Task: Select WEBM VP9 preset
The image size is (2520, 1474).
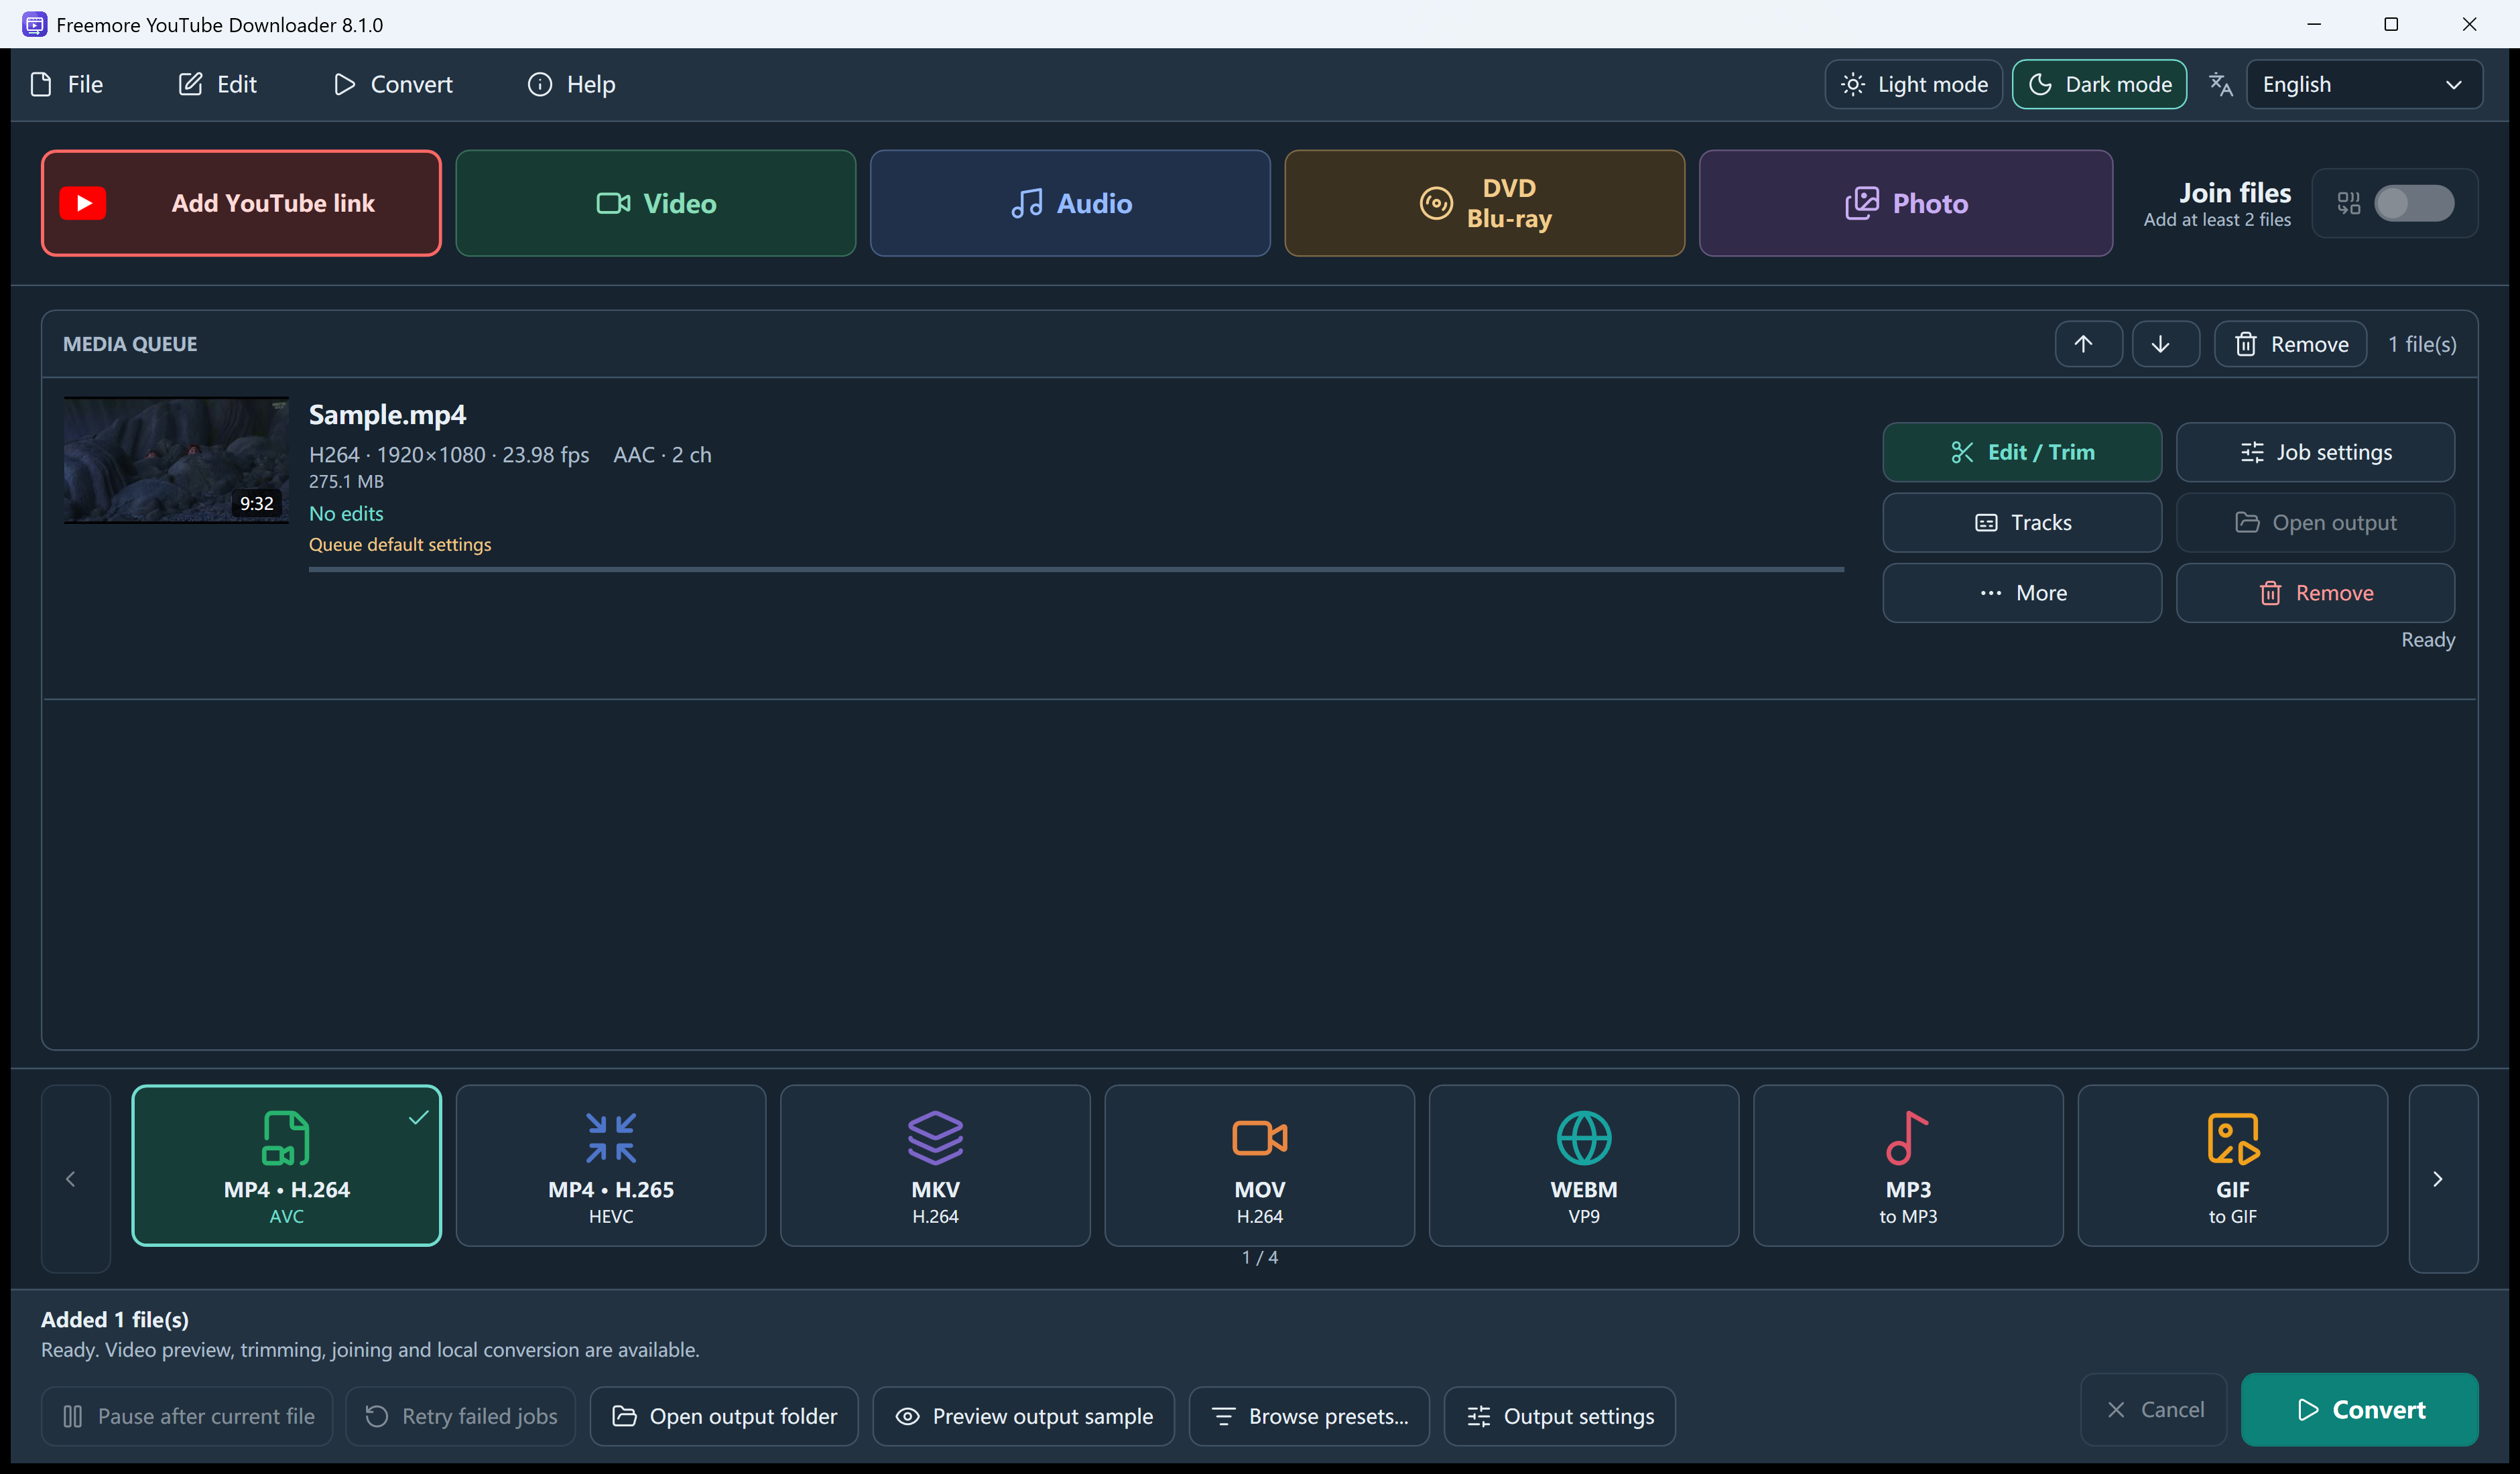Action: [1584, 1165]
